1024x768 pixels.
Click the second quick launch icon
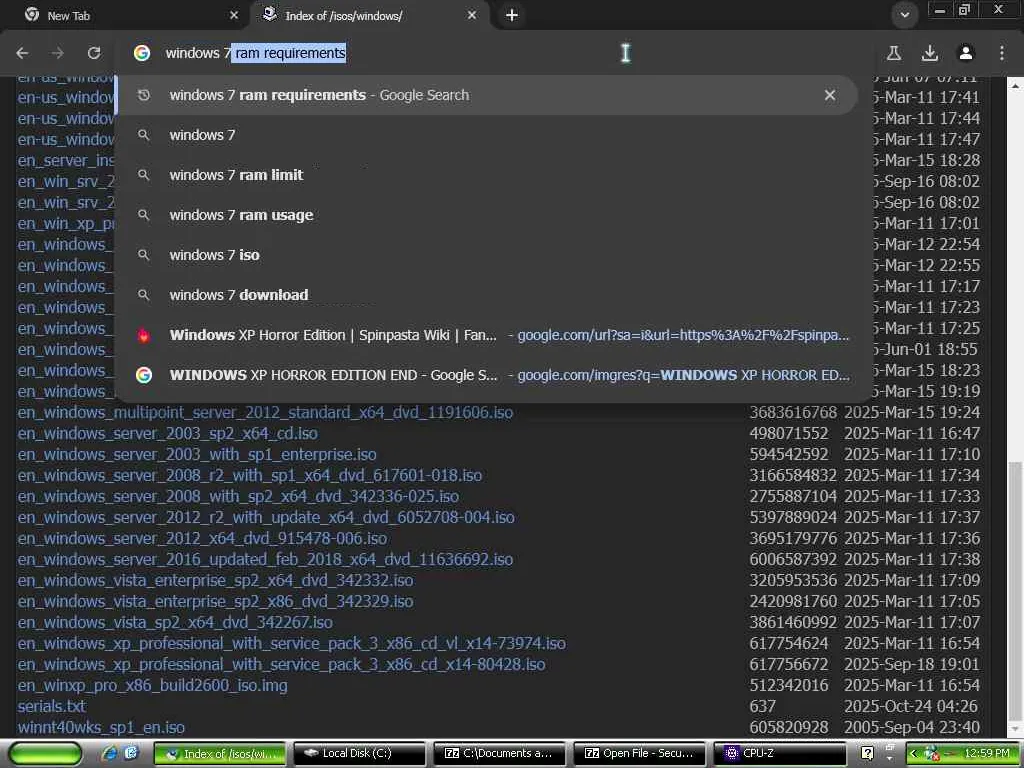tap(131, 753)
